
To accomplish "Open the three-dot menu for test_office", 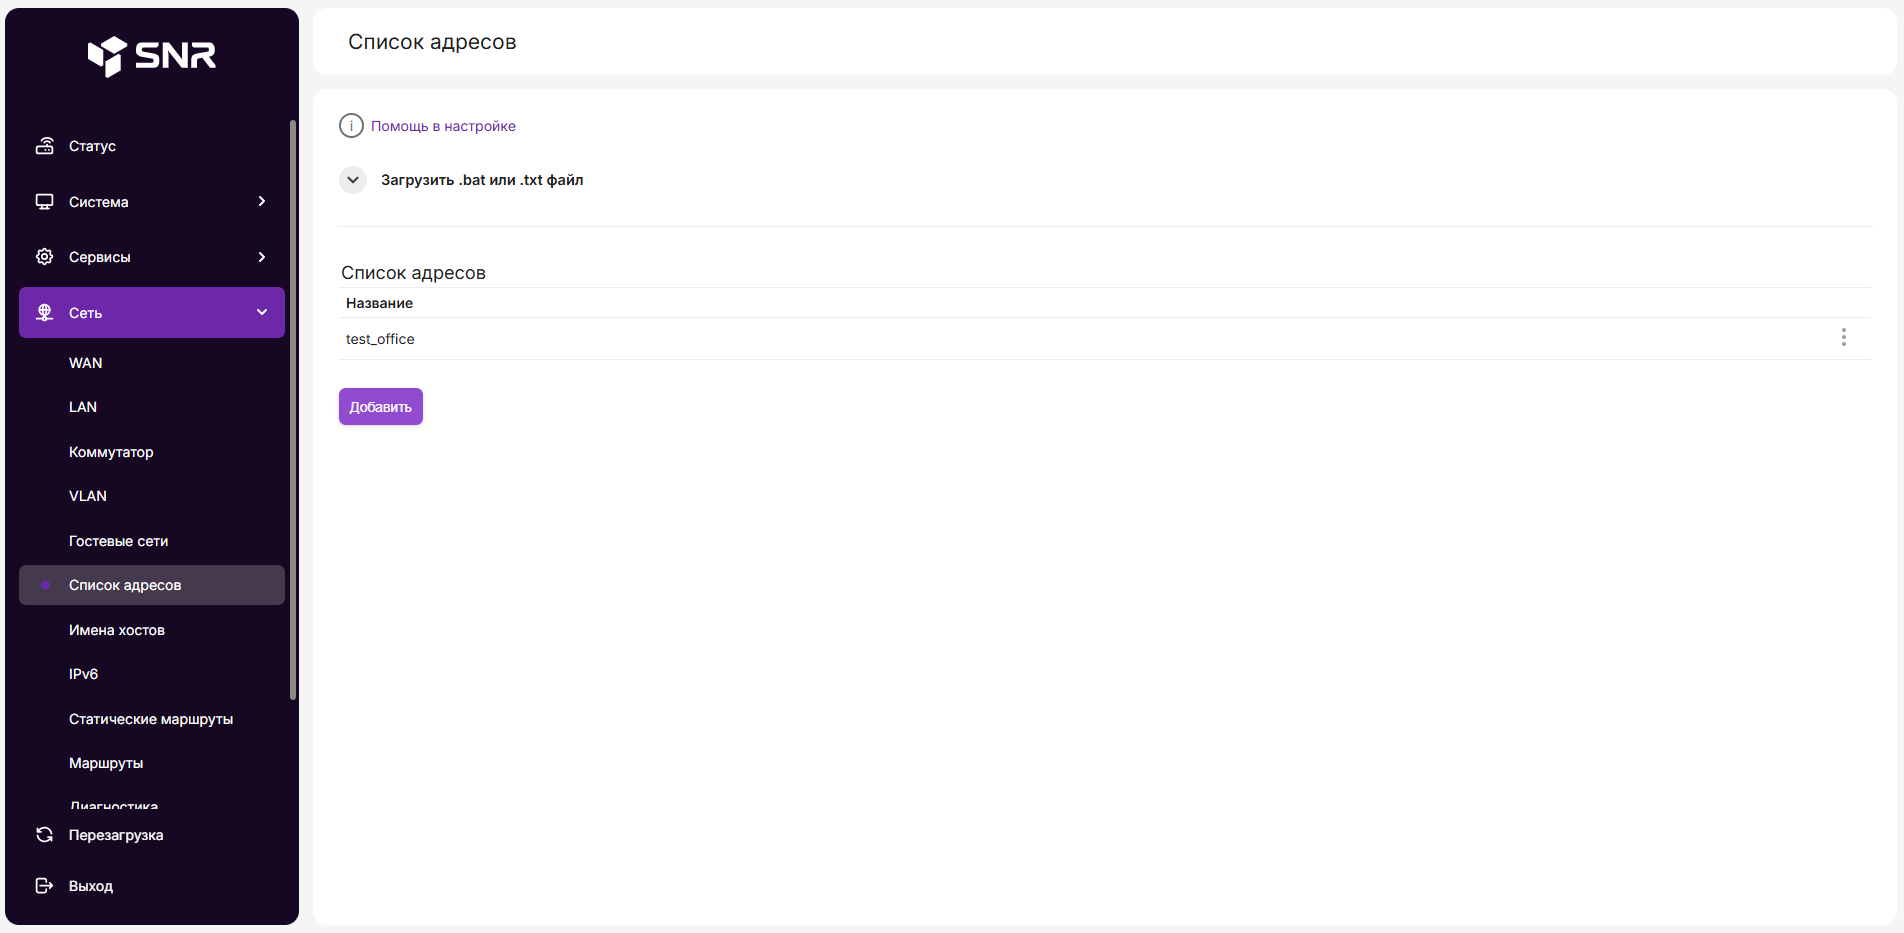I will click(x=1843, y=338).
